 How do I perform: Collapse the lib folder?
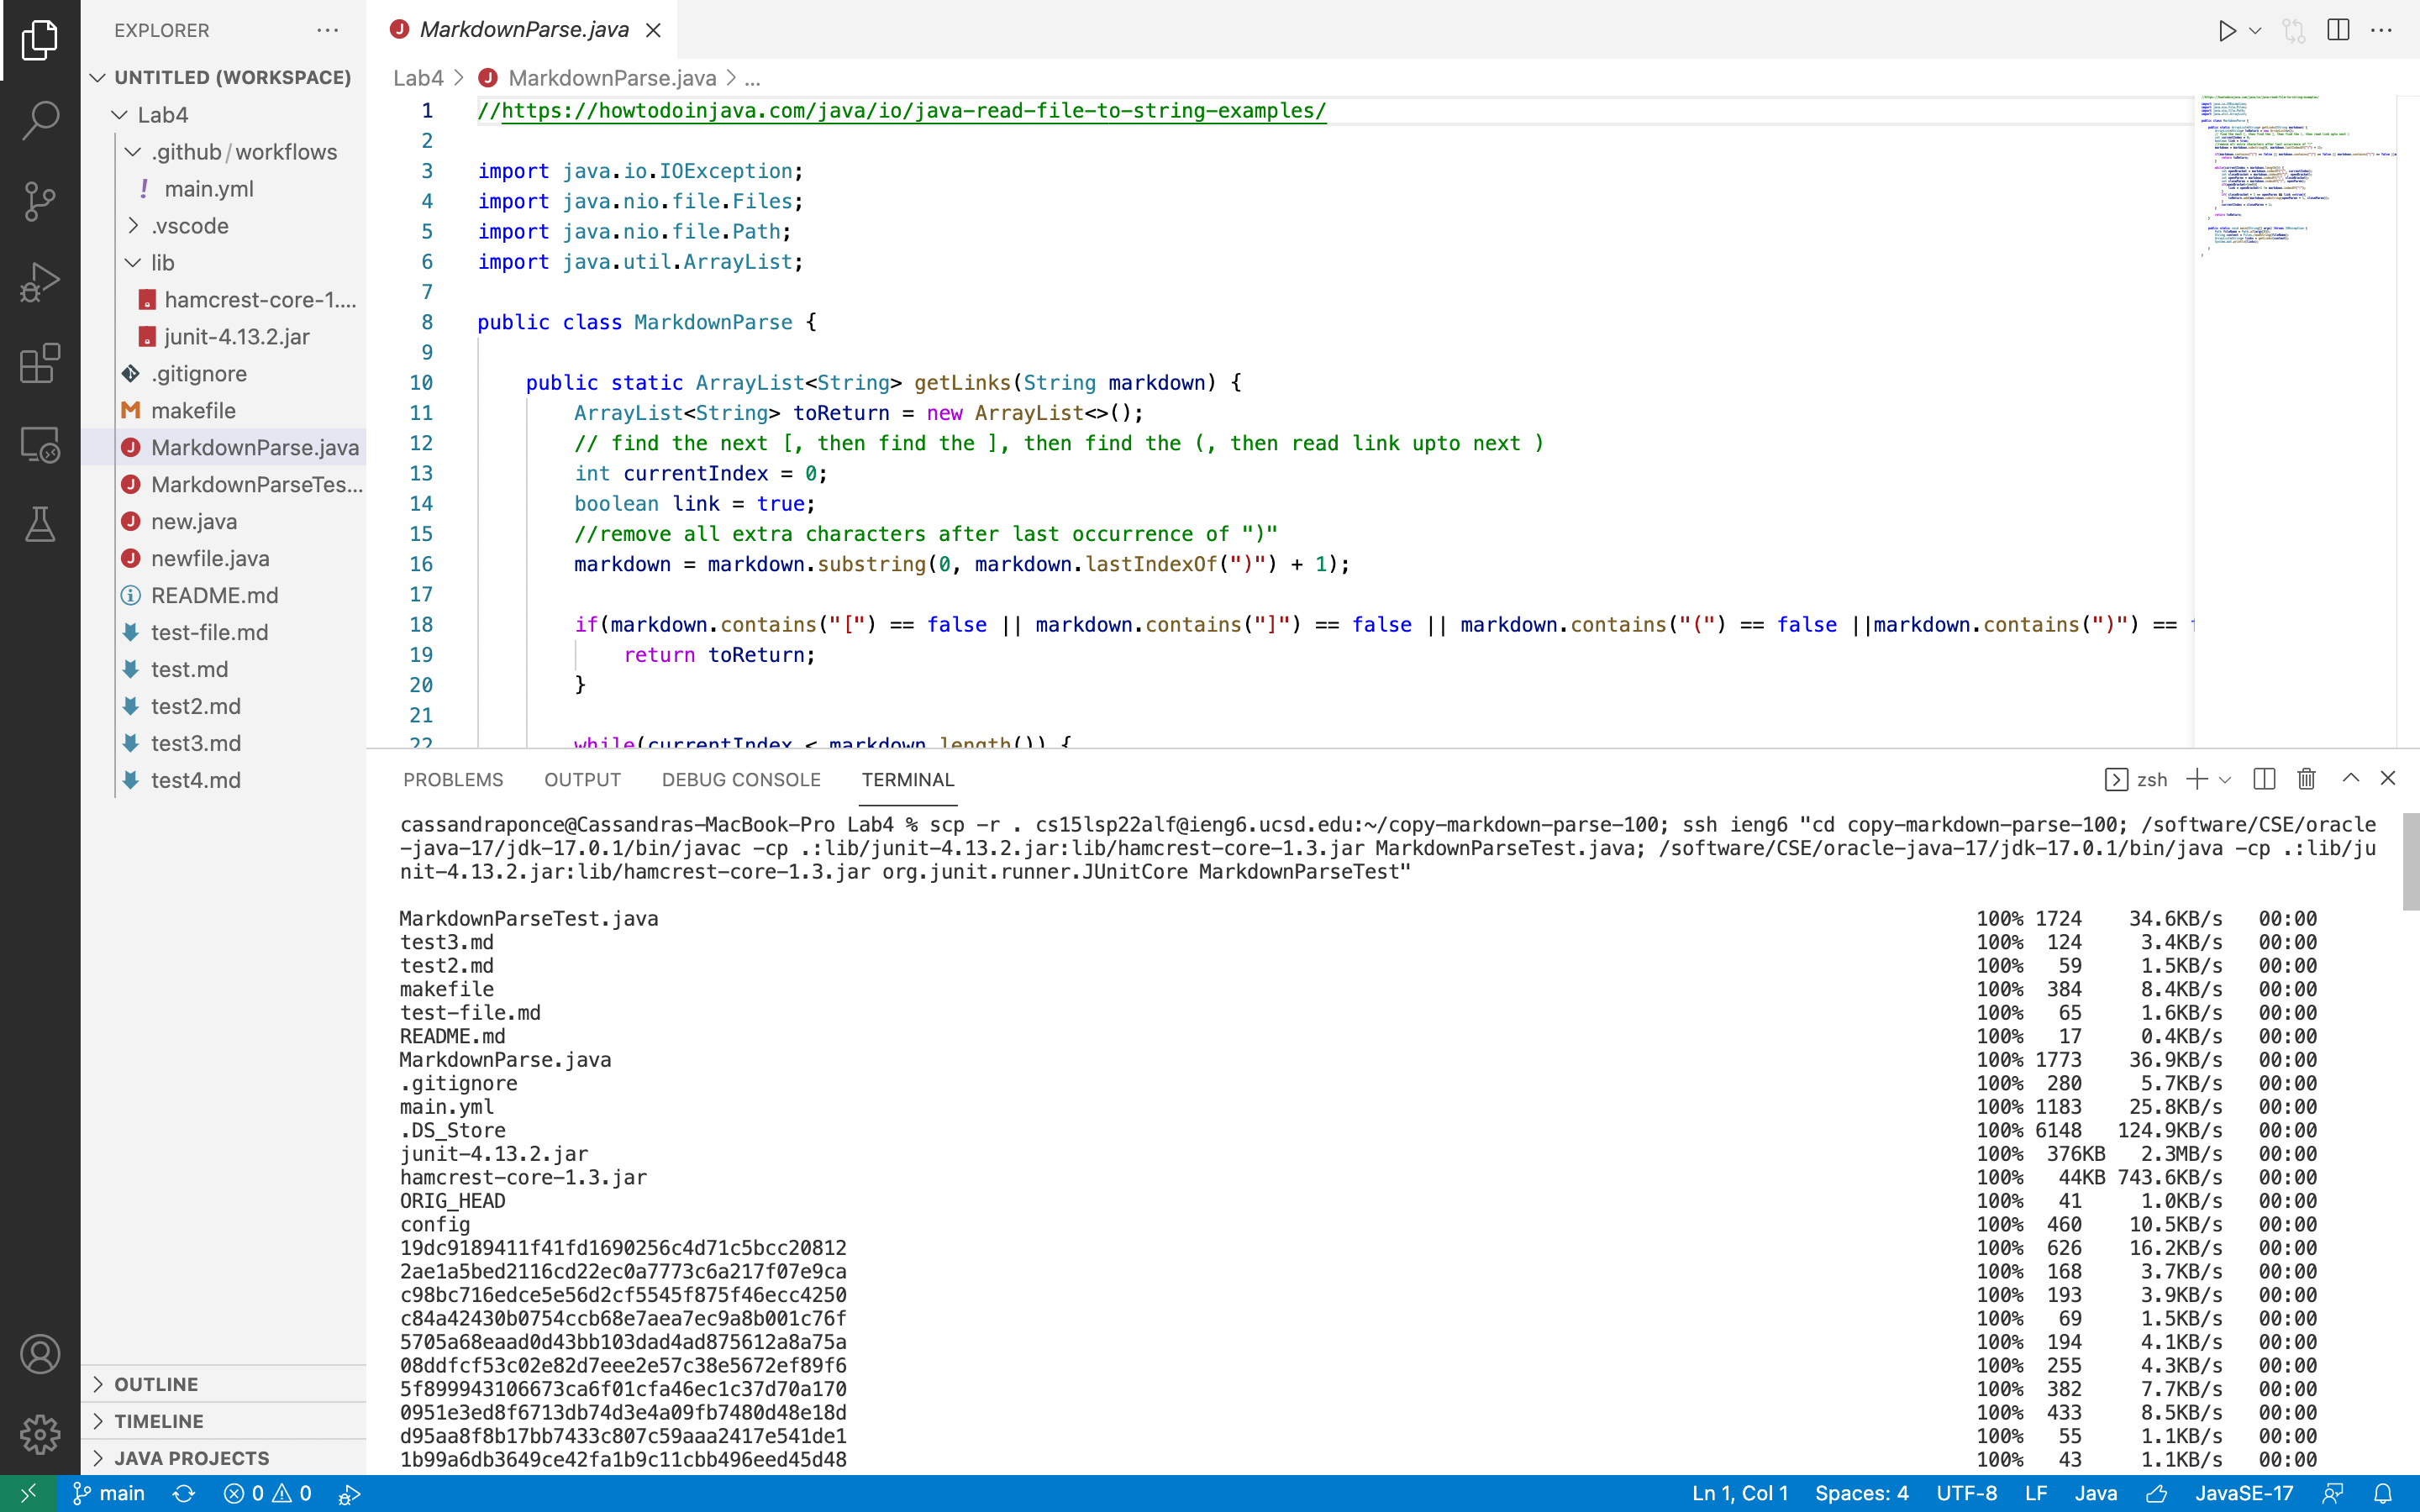click(x=224, y=263)
